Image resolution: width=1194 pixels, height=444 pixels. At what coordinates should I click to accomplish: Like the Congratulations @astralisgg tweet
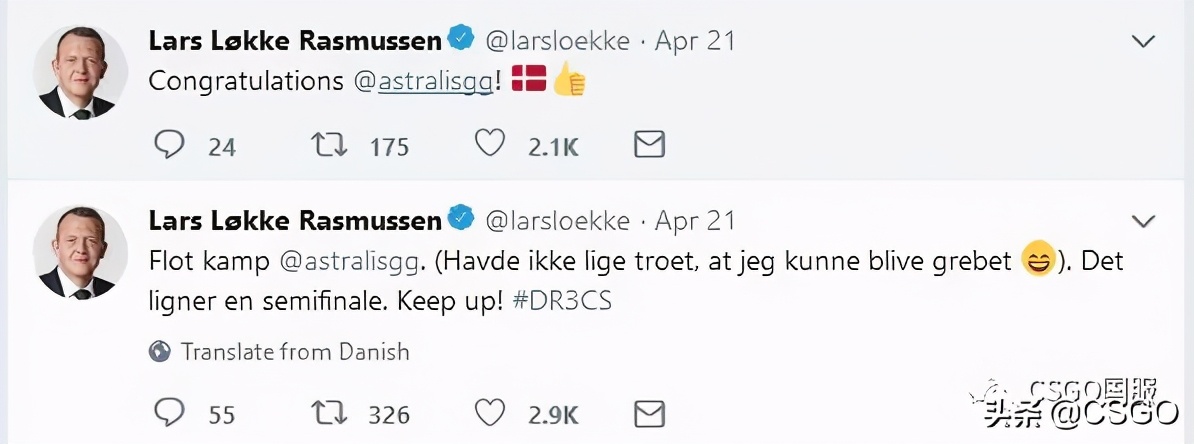(x=489, y=146)
